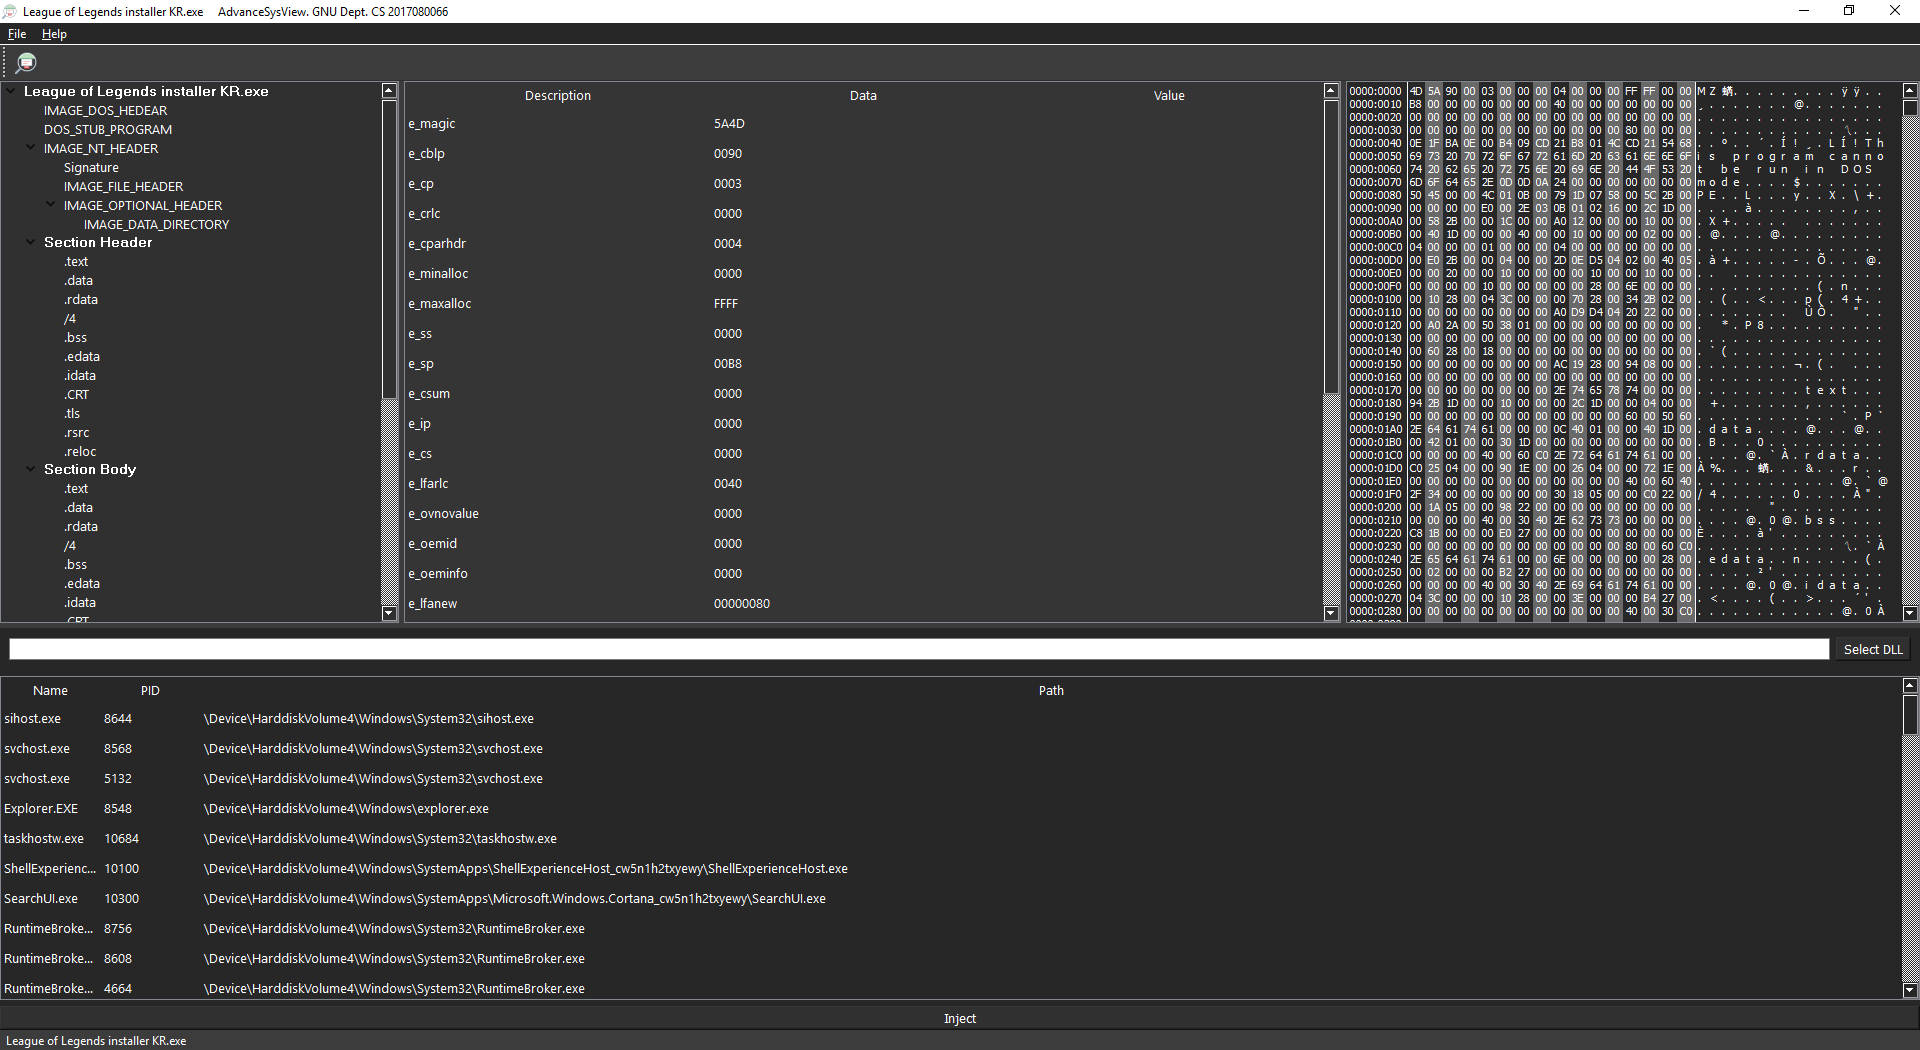1920x1050 pixels.
Task: Select the sihost.exe process row
Action: pyautogui.click(x=950, y=719)
